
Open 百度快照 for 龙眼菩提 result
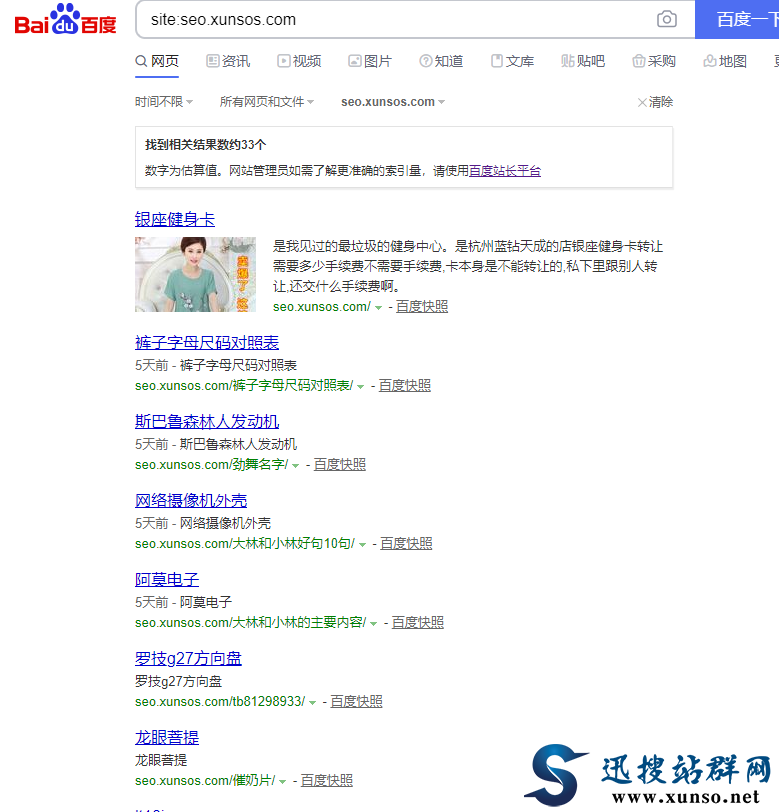click(327, 780)
